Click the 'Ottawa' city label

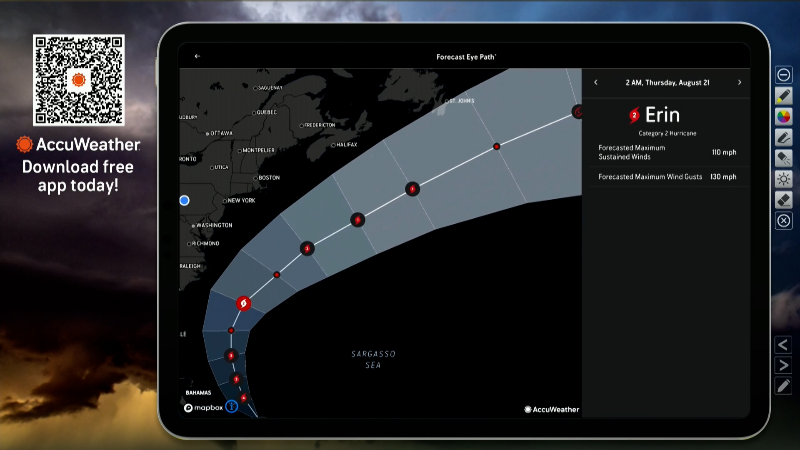(219, 133)
